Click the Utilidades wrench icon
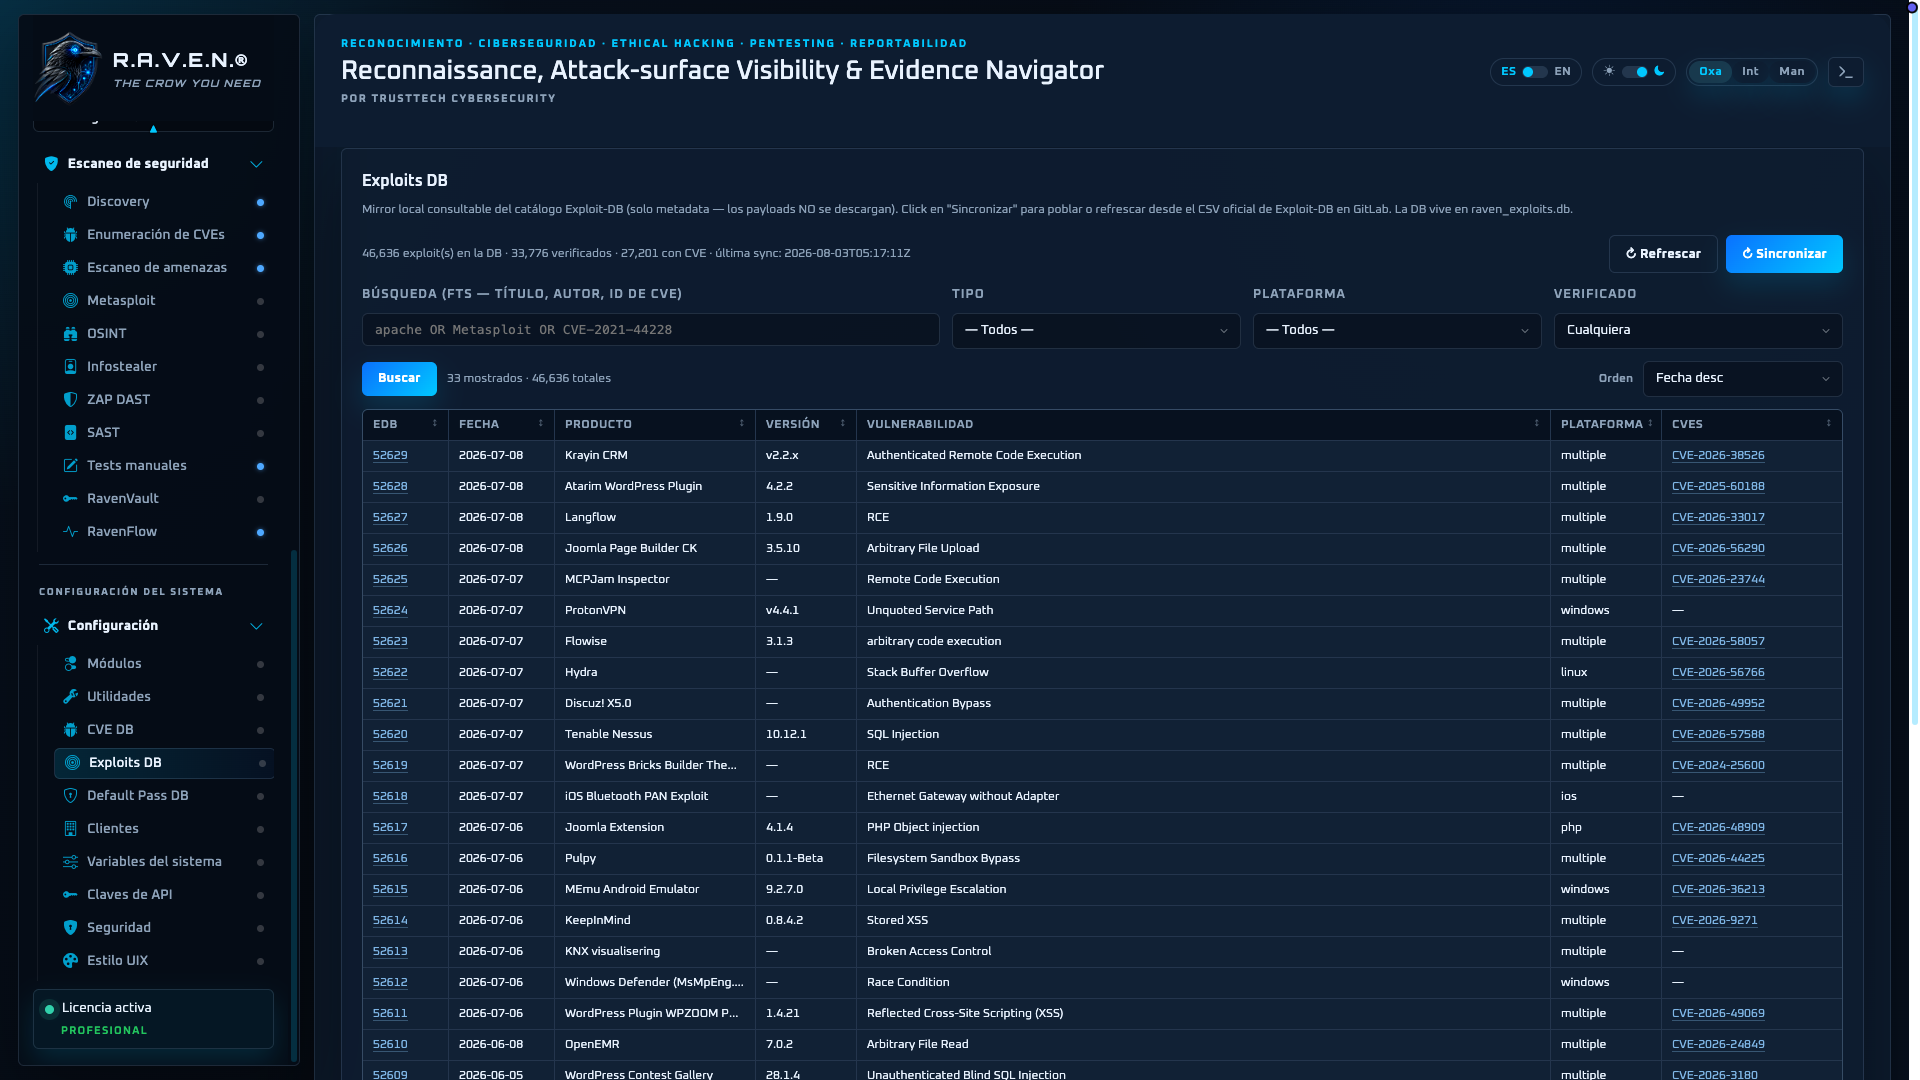Viewport: 1920px width, 1080px height. [70, 697]
